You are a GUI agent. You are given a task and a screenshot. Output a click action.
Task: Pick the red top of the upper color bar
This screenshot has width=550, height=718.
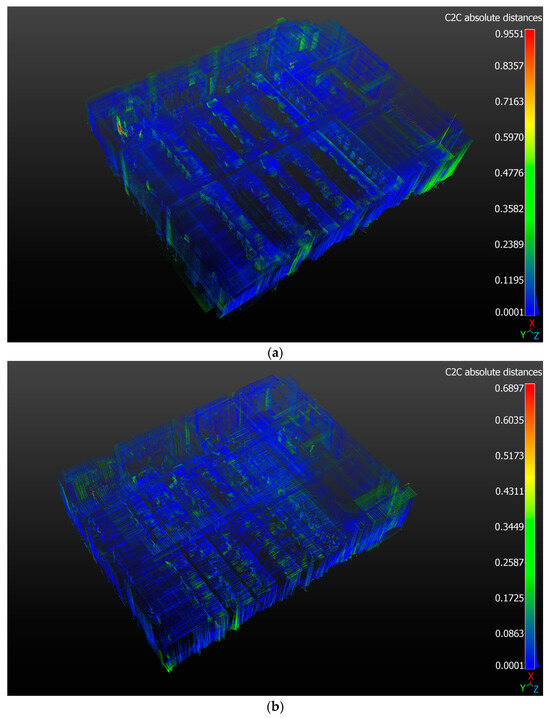pyautogui.click(x=530, y=37)
